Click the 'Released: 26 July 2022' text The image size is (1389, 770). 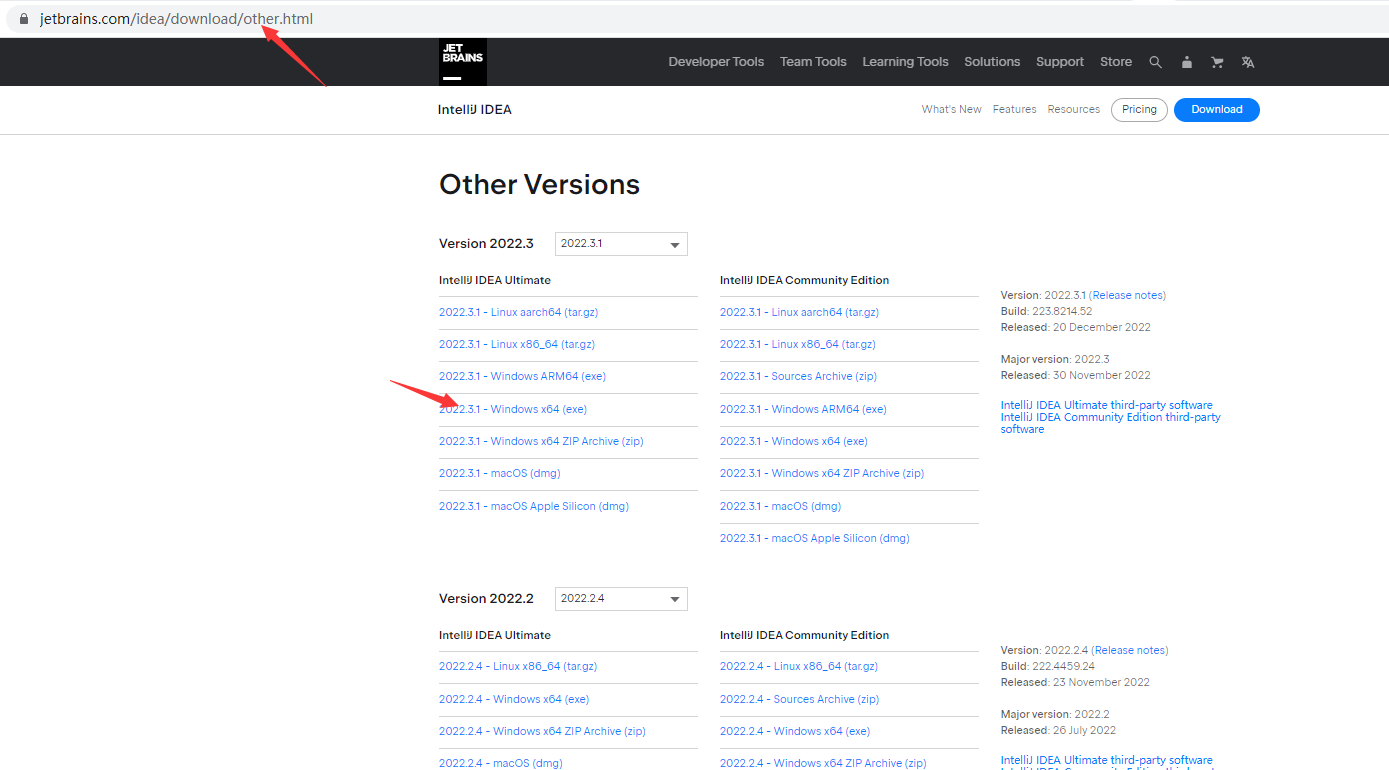coord(1058,730)
